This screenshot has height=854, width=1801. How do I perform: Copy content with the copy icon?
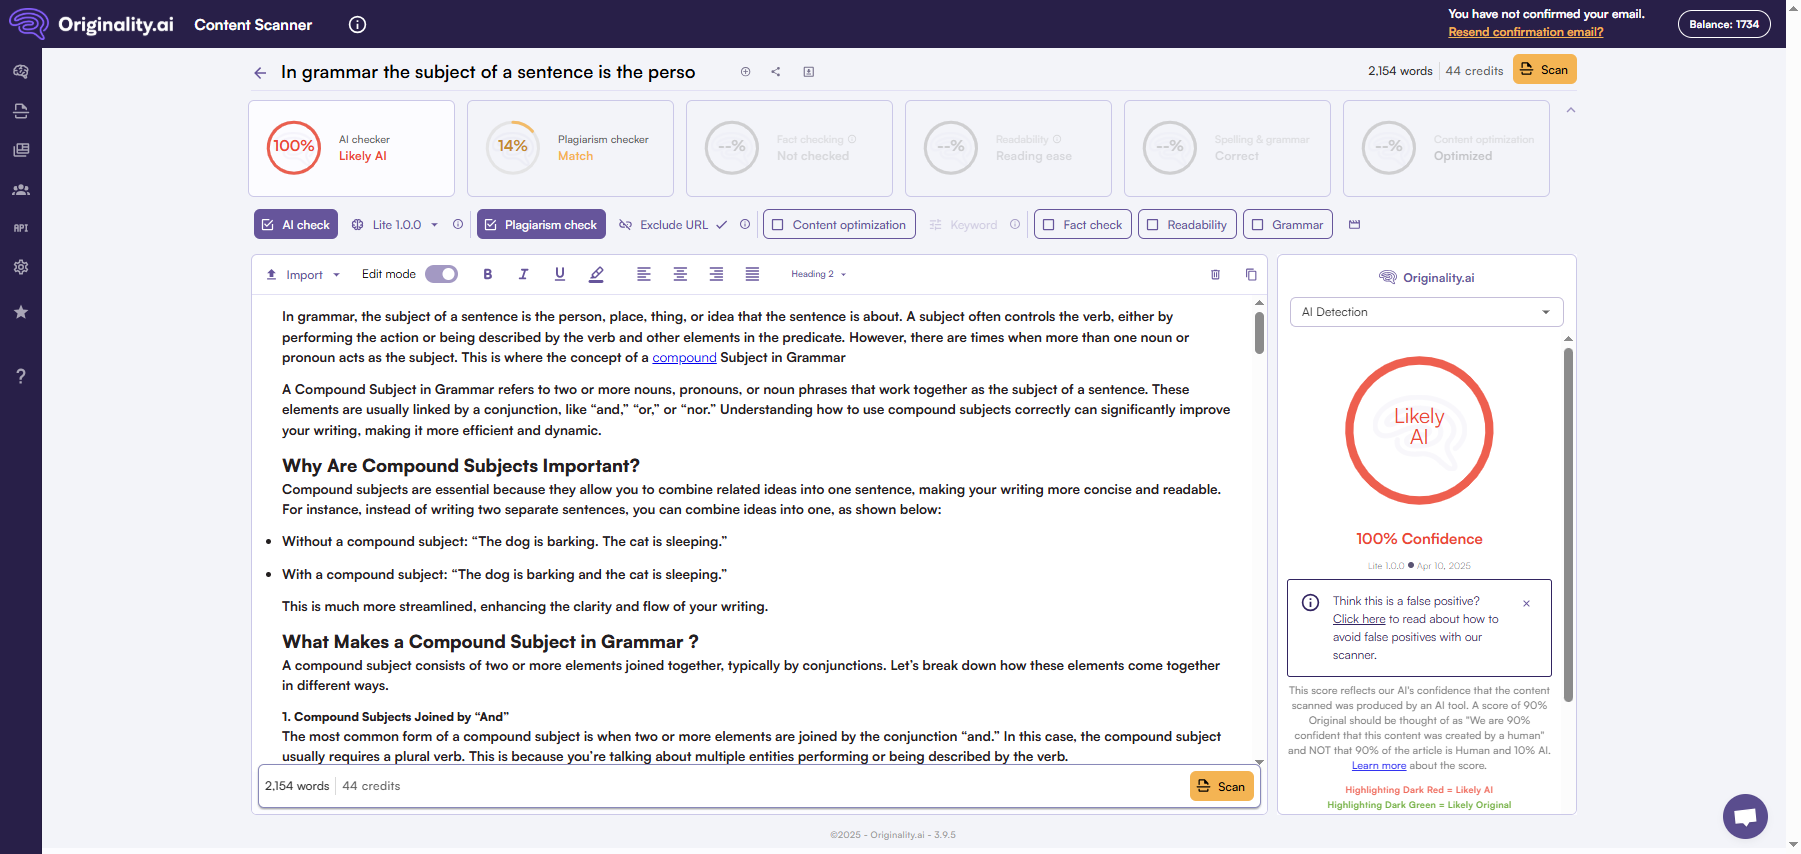[1251, 274]
